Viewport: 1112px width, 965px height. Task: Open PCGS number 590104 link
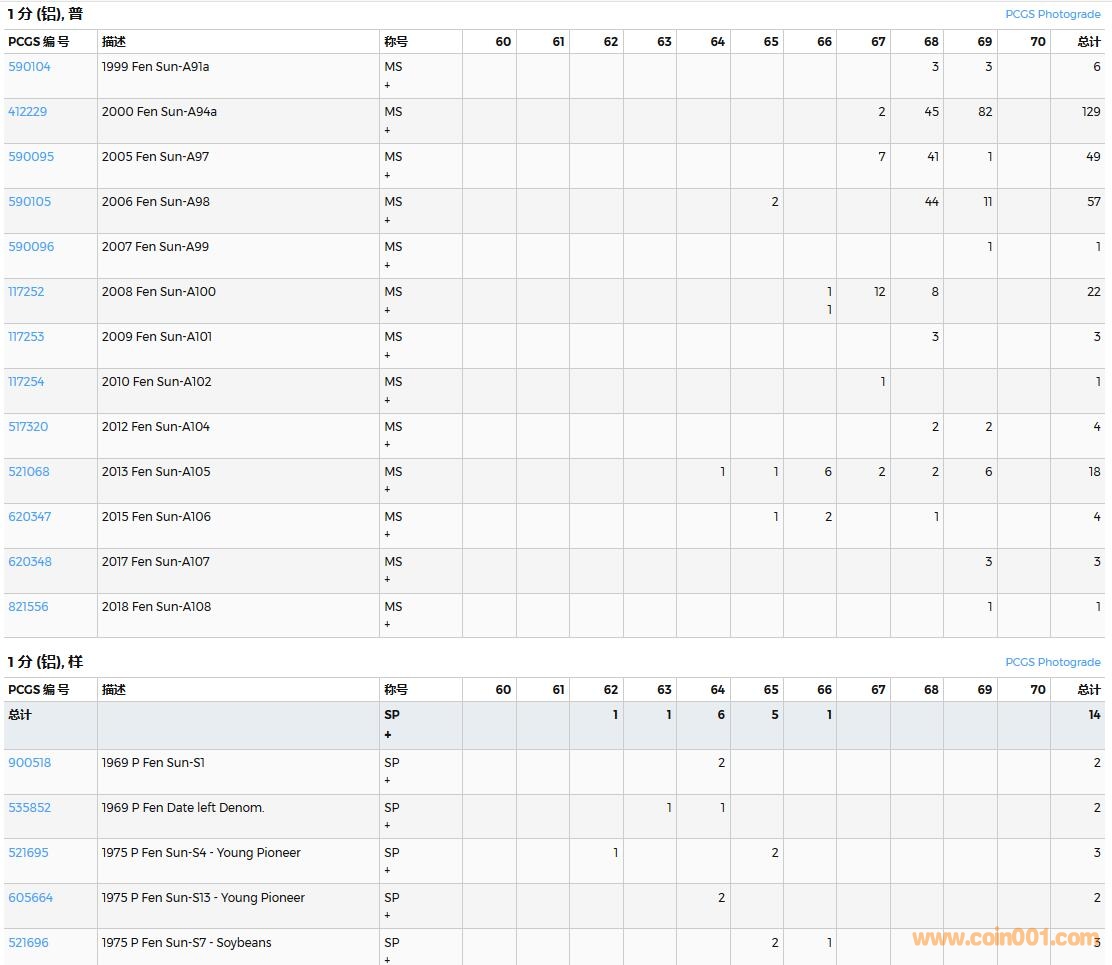29,67
